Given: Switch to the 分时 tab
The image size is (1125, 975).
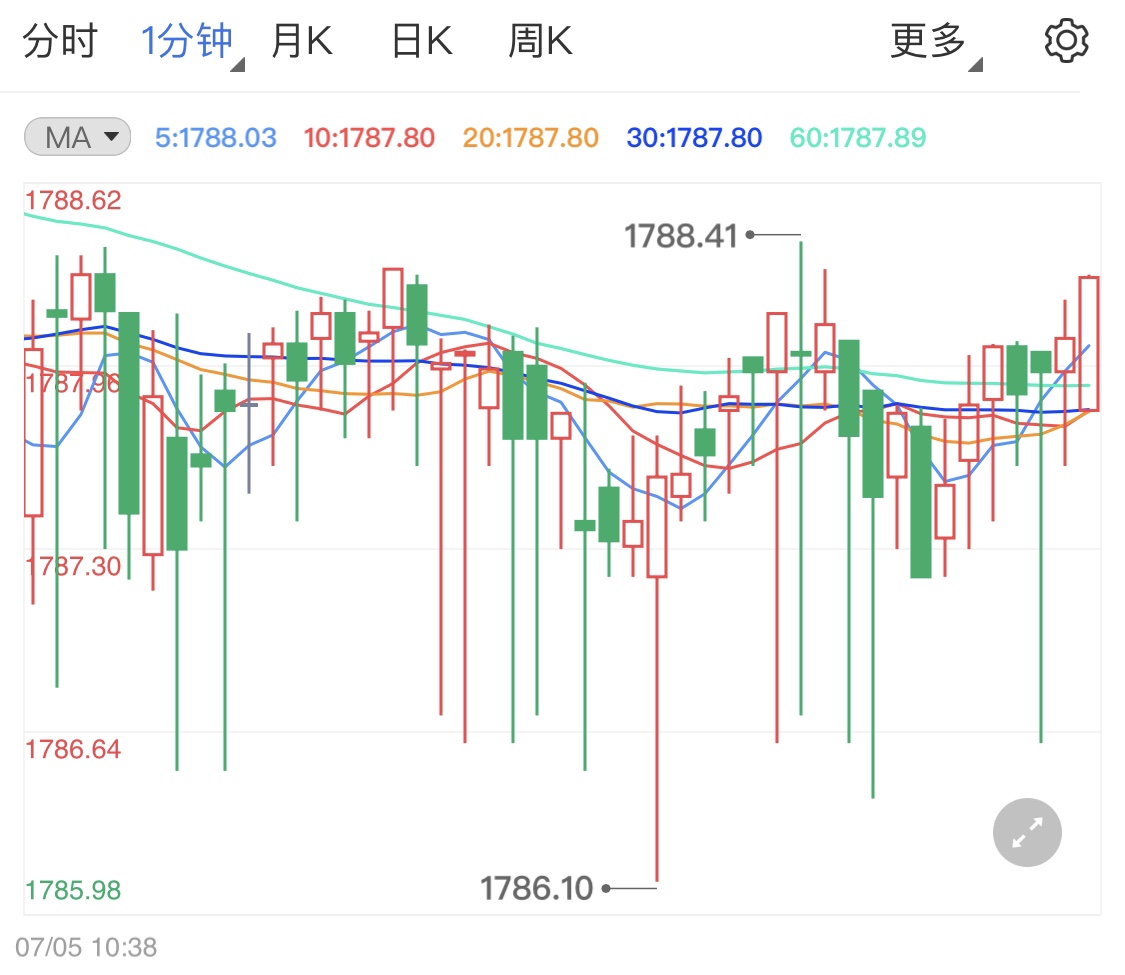Looking at the screenshot, I should point(60,41).
